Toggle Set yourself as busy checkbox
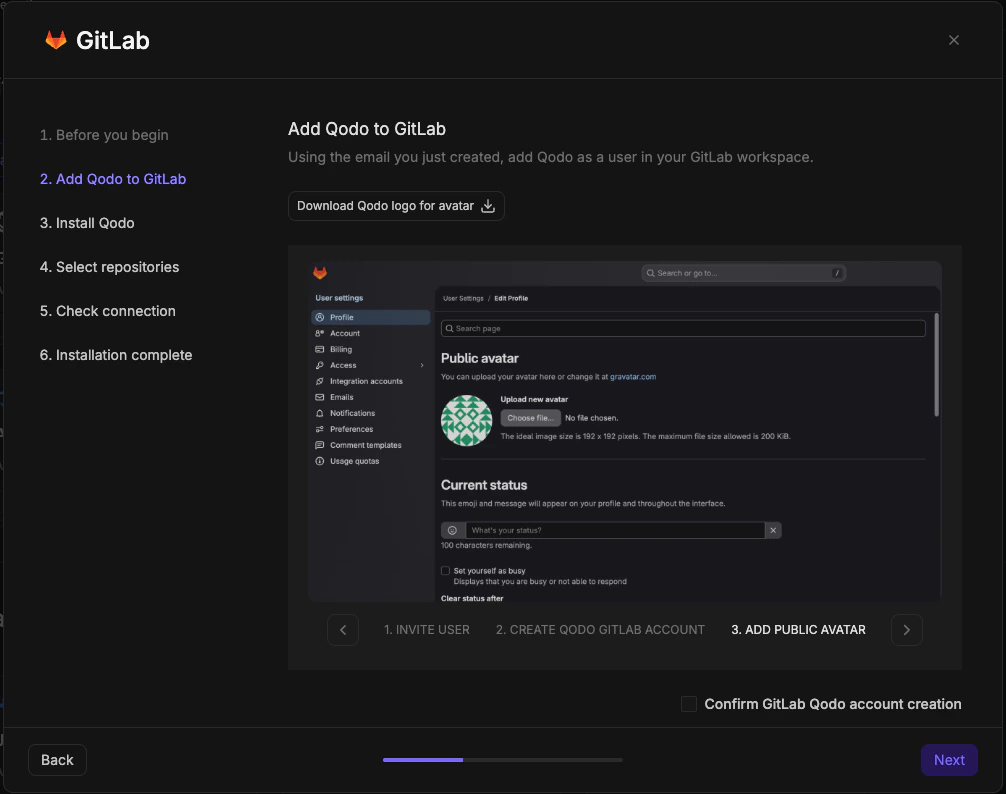 [x=445, y=571]
